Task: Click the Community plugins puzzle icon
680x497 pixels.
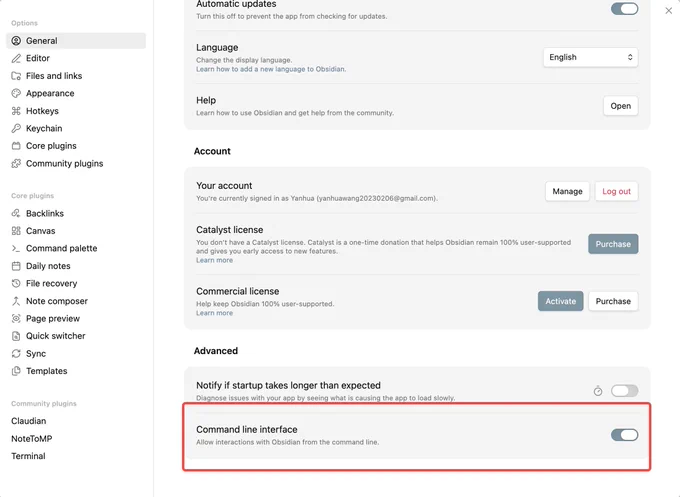Action: (x=16, y=163)
